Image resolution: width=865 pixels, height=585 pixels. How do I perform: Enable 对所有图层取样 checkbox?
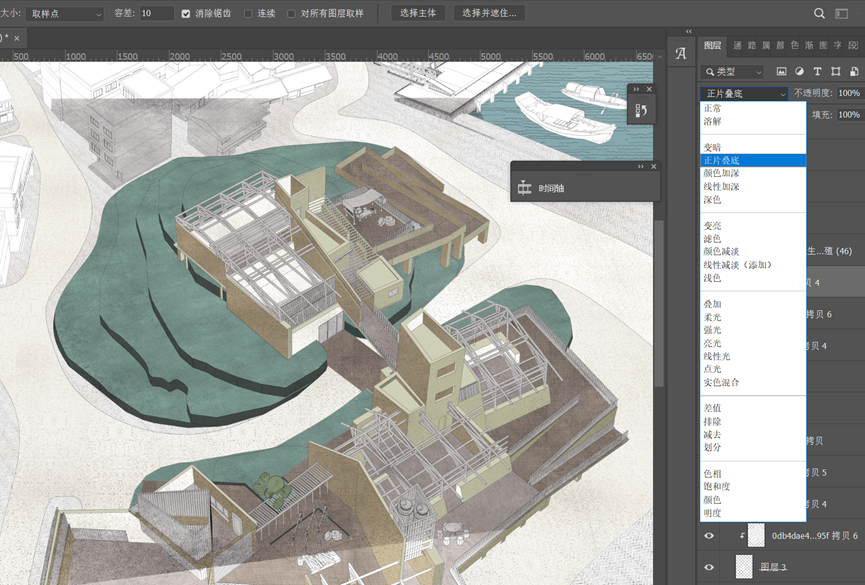[x=291, y=14]
